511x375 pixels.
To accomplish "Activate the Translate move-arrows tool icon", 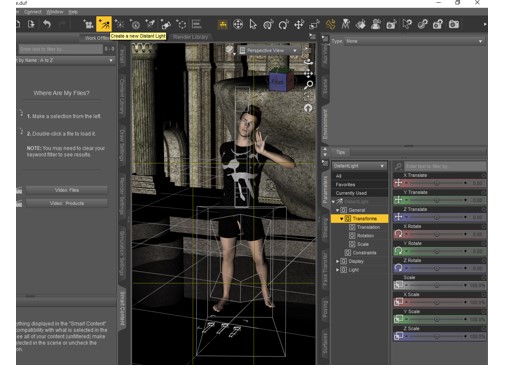I will coord(299,24).
